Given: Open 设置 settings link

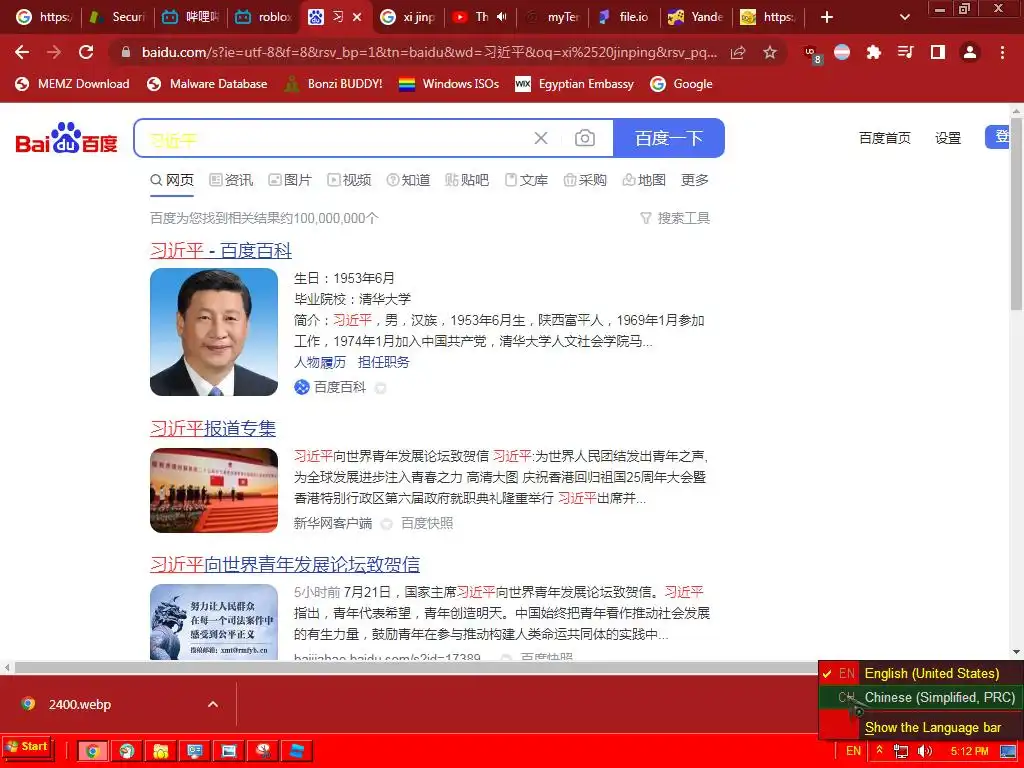Looking at the screenshot, I should coord(948,138).
